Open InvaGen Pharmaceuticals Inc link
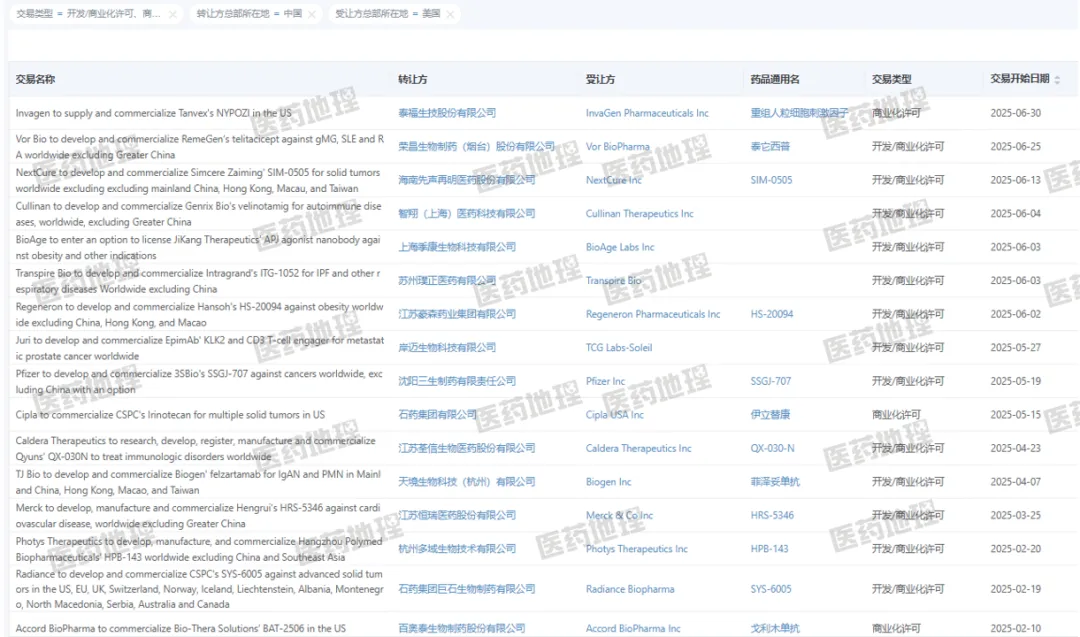 pos(647,113)
